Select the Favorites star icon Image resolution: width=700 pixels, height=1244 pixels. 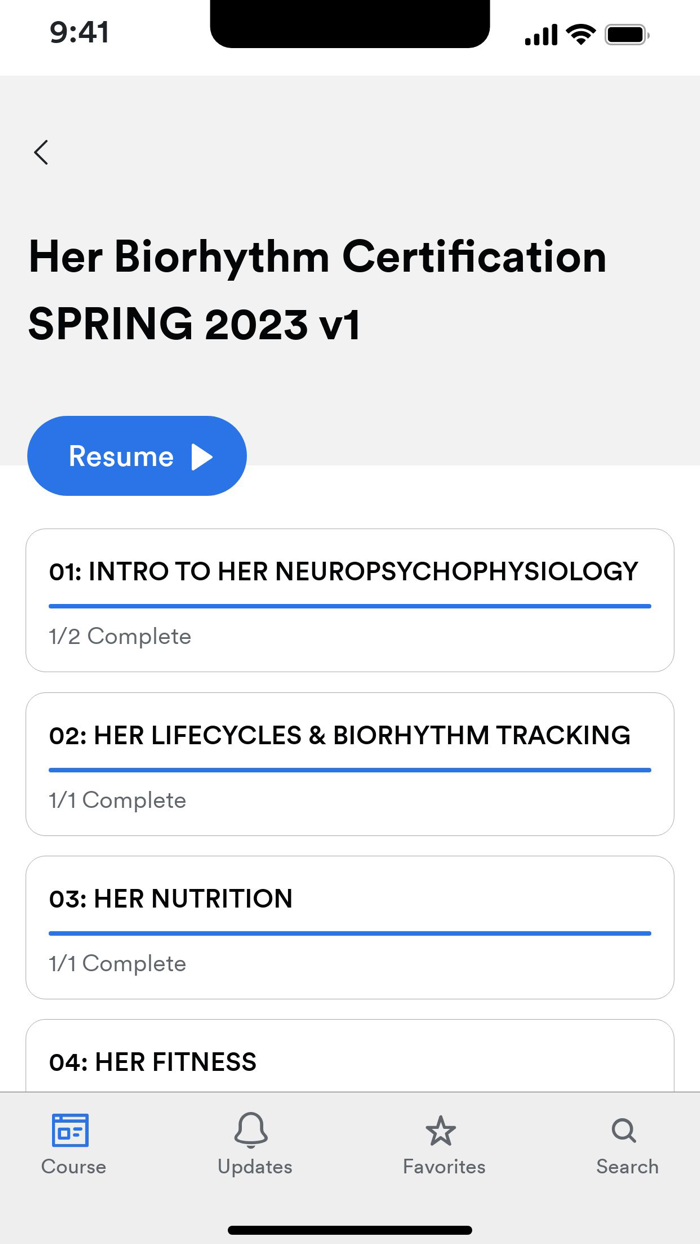pos(442,1131)
